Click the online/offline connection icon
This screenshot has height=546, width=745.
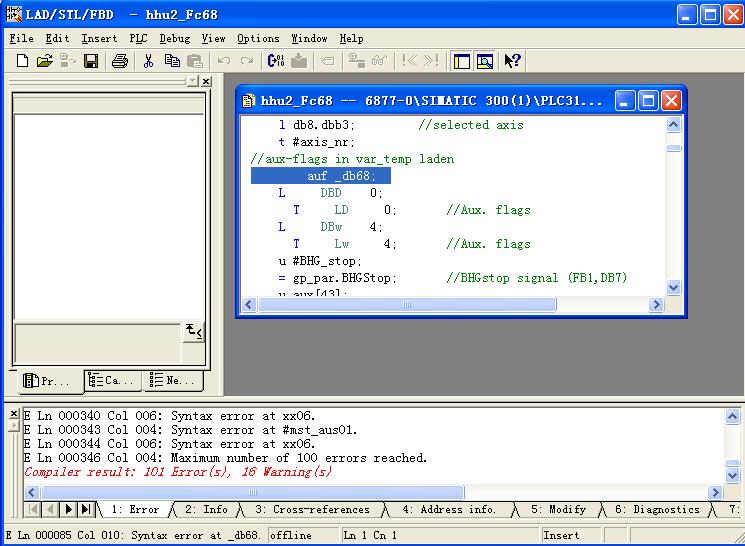356,61
